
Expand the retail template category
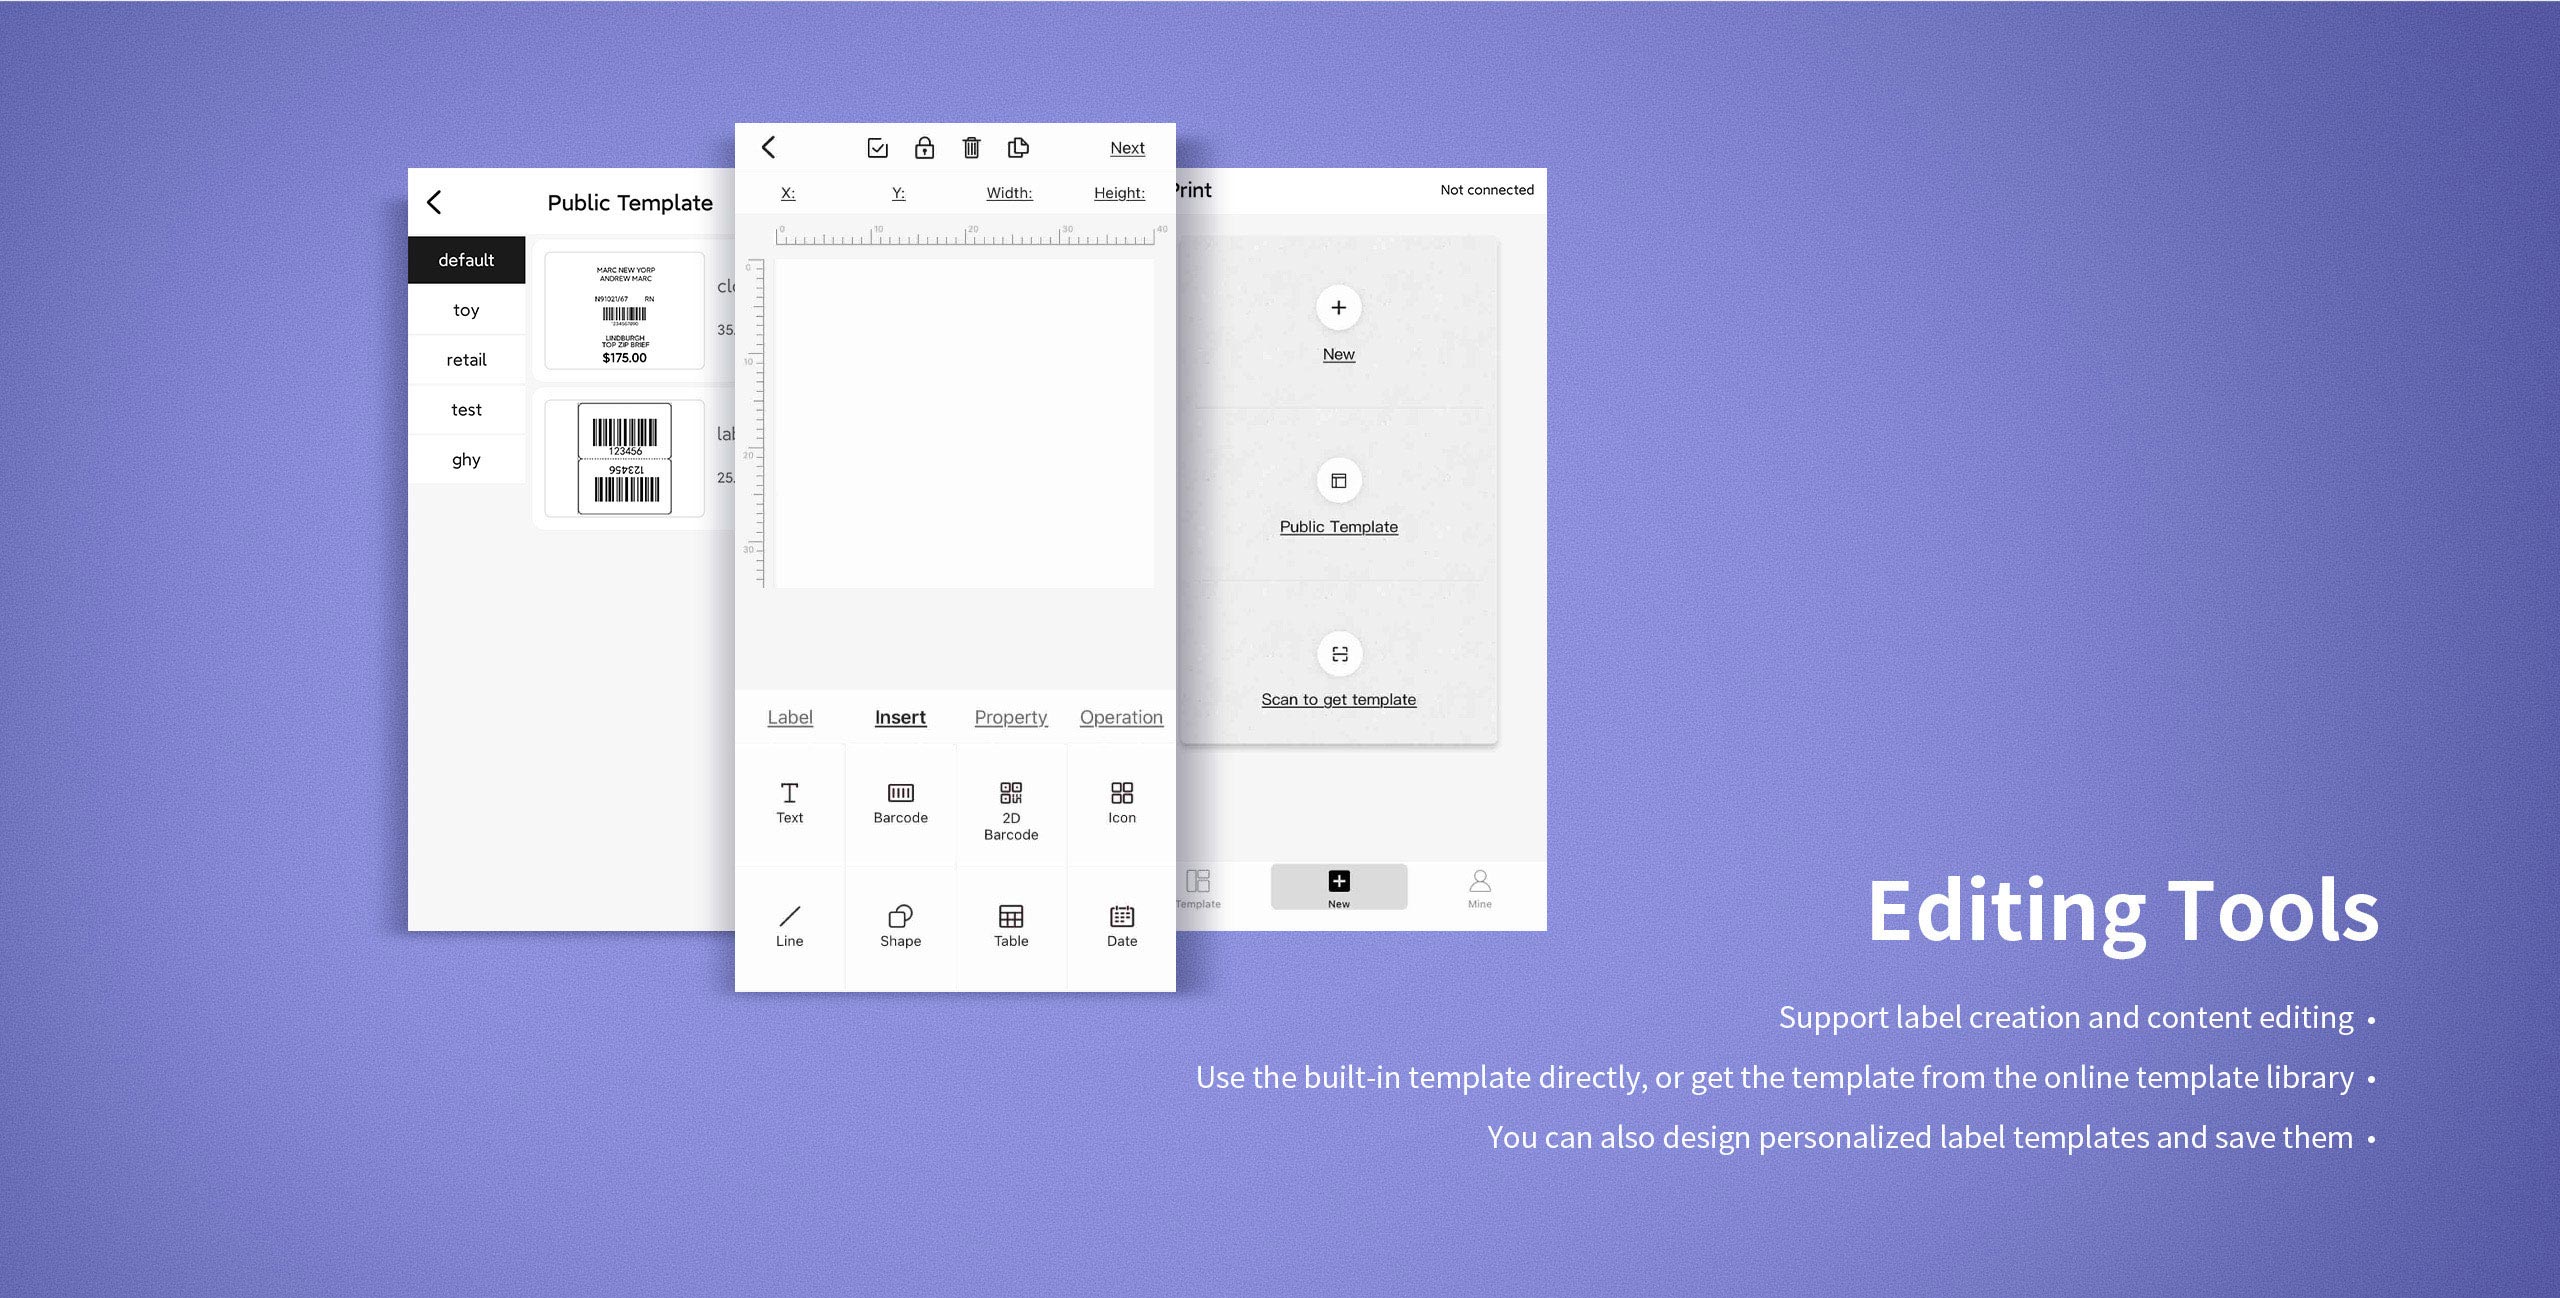pos(467,358)
